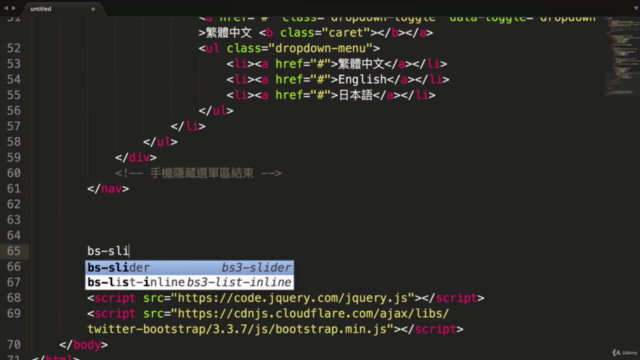The width and height of the screenshot is (640, 360).
Task: Choose bs-slider autocomplete suggestion
Action: click(x=189, y=267)
